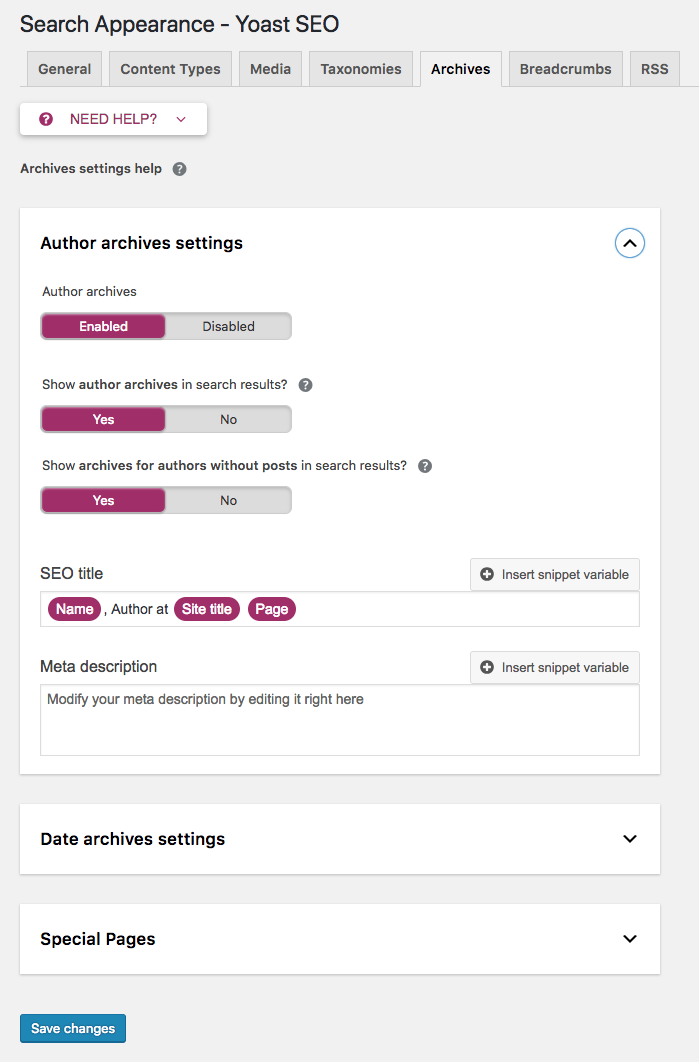Click the Page snippet variable tag
Screen dimensions: 699x1062
click(x=272, y=609)
